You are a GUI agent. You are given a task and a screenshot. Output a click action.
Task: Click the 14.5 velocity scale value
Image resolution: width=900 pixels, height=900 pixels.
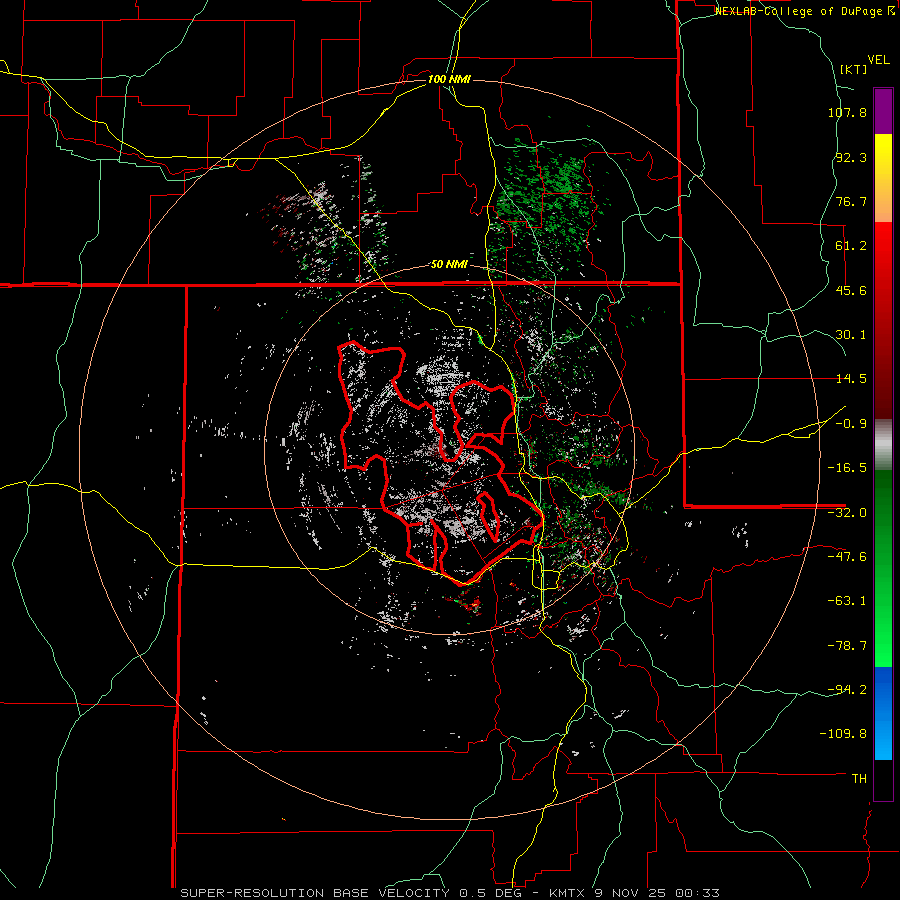click(x=851, y=379)
